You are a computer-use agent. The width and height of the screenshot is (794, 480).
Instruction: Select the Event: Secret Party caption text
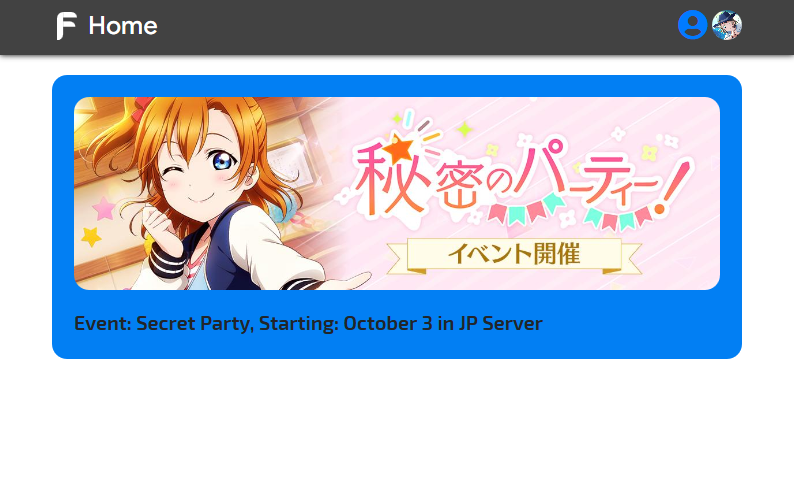(x=308, y=323)
